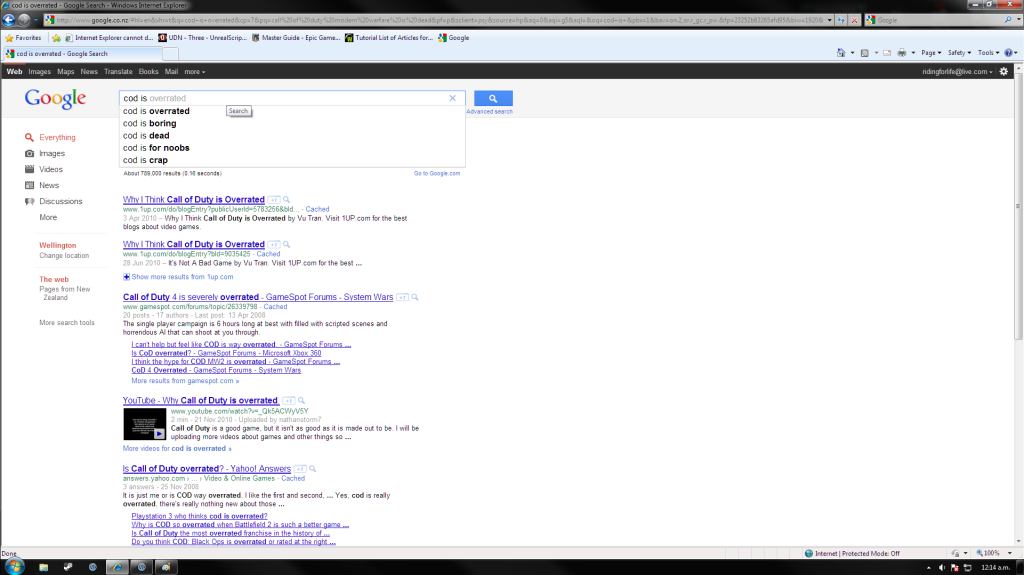
Task: Focus the Google search input field
Action: [284, 98]
